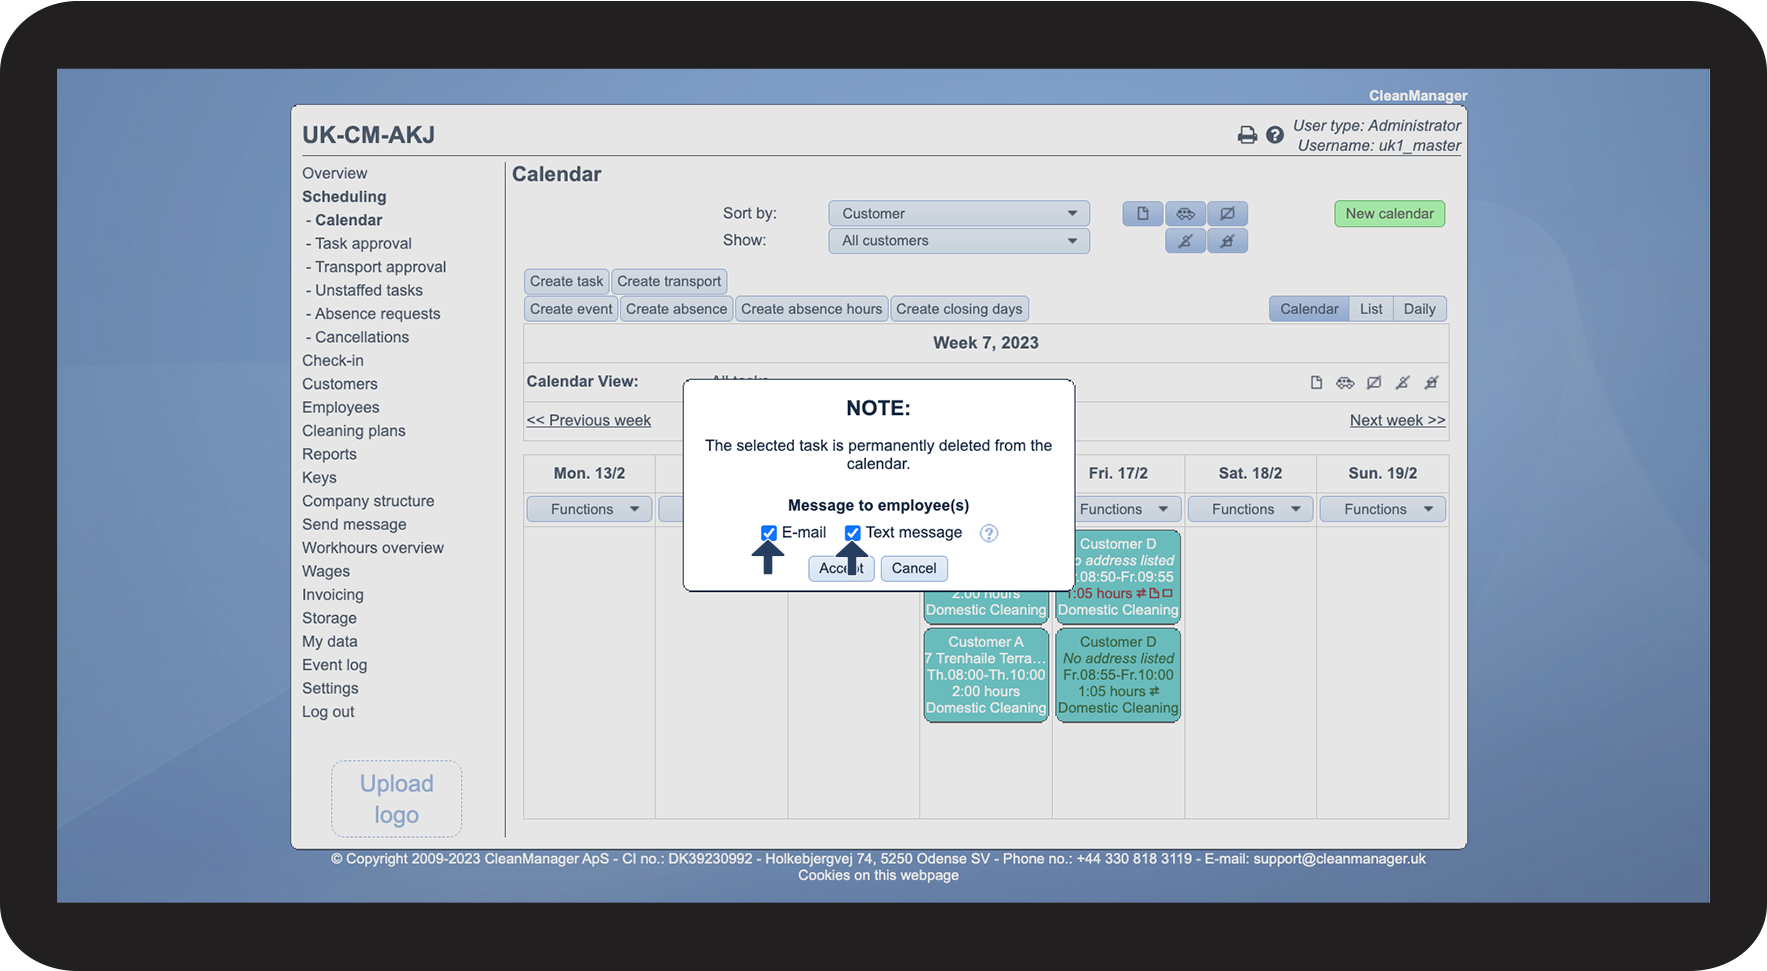Expand the Functions dropdown for Sat. 18/2
Image resolution: width=1767 pixels, height=971 pixels.
pos(1251,509)
